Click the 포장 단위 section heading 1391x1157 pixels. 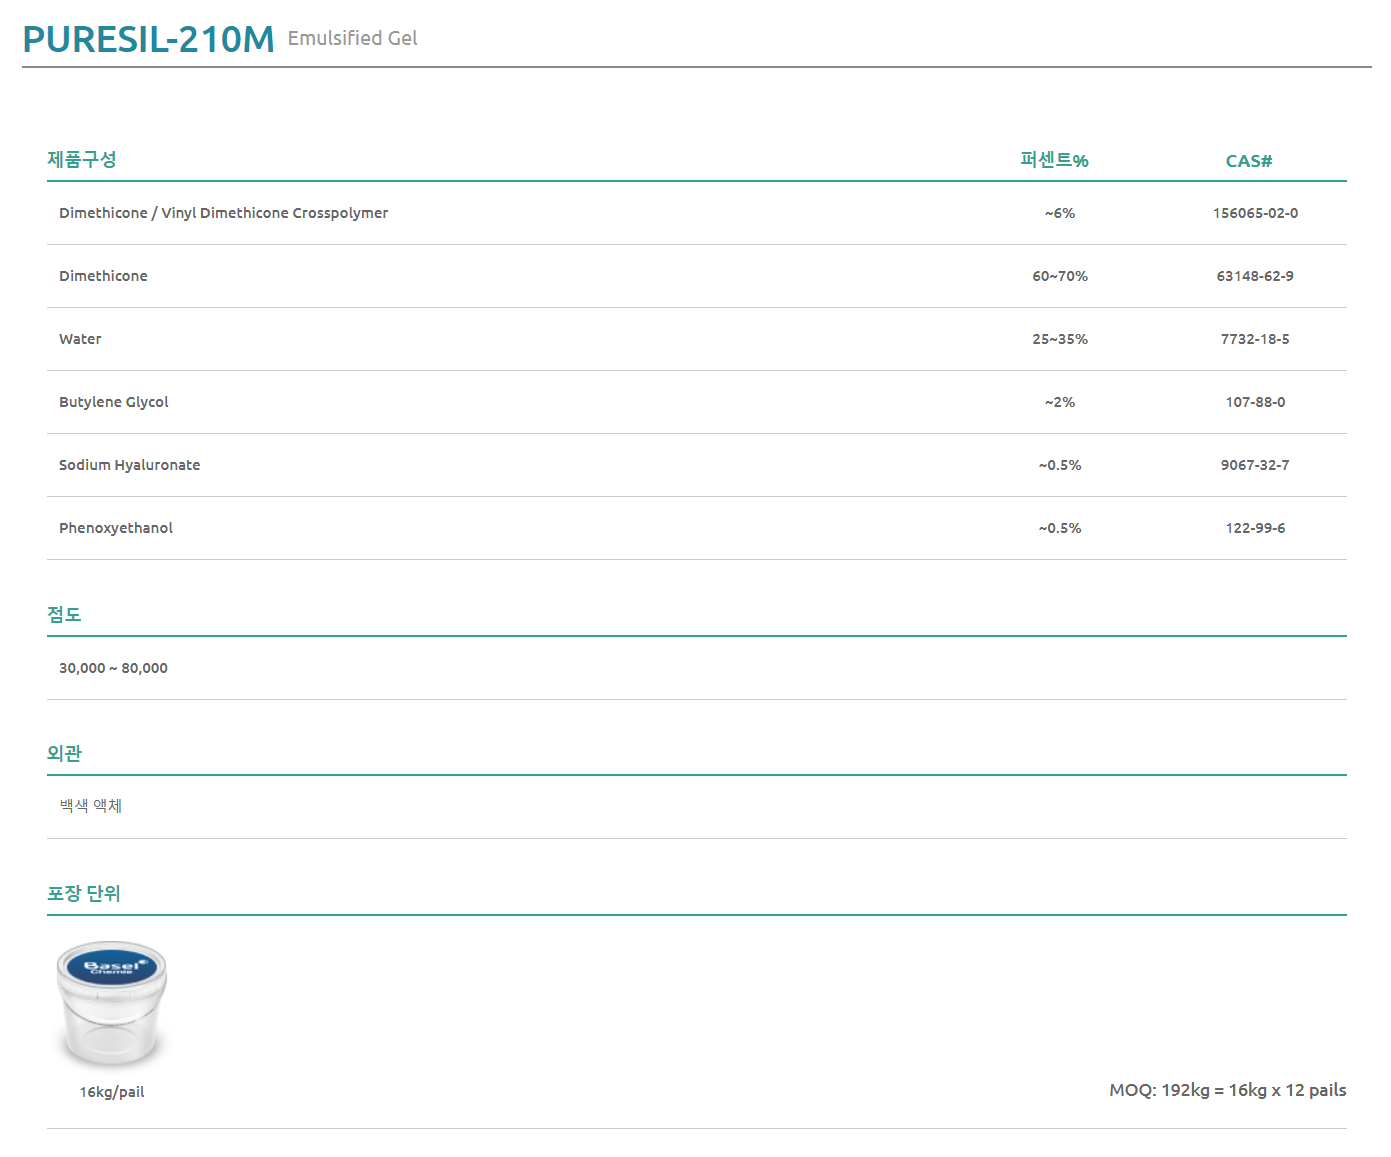[84, 893]
